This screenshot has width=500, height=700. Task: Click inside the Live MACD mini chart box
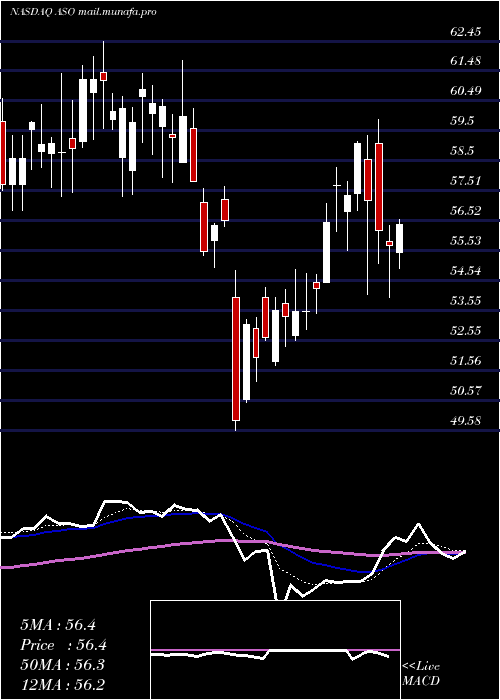[275, 650]
